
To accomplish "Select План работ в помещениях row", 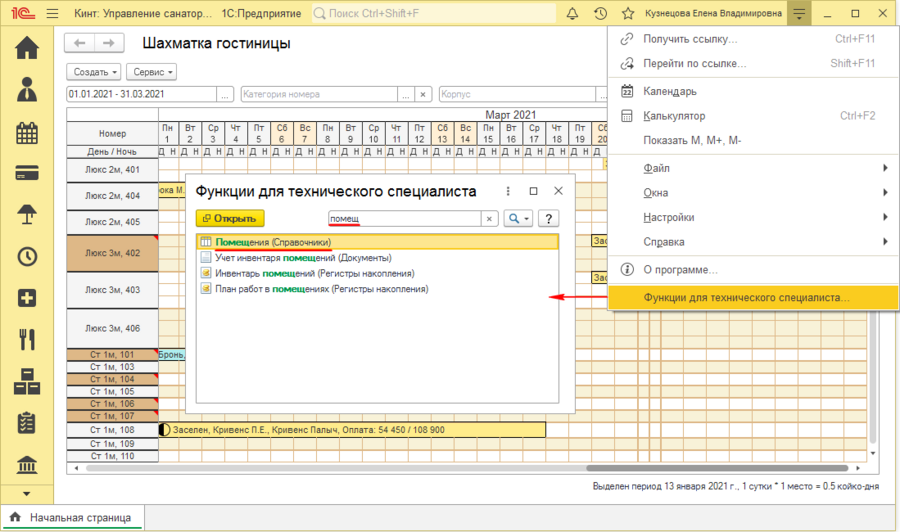I will point(377,289).
